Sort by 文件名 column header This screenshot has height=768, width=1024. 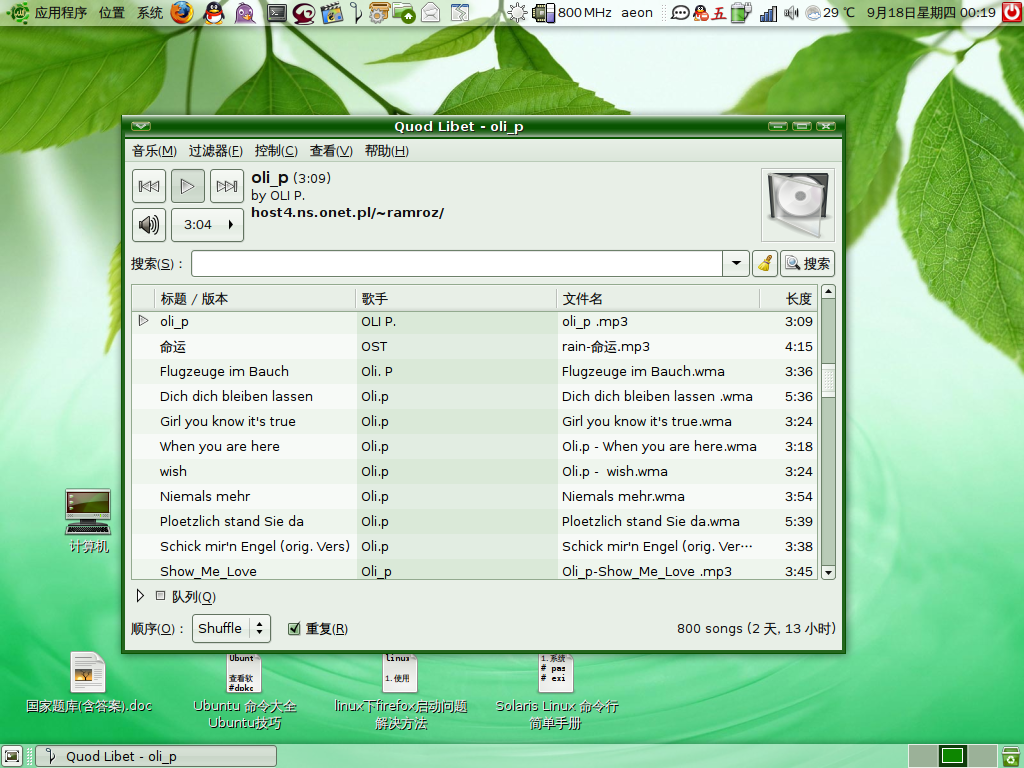coord(658,299)
